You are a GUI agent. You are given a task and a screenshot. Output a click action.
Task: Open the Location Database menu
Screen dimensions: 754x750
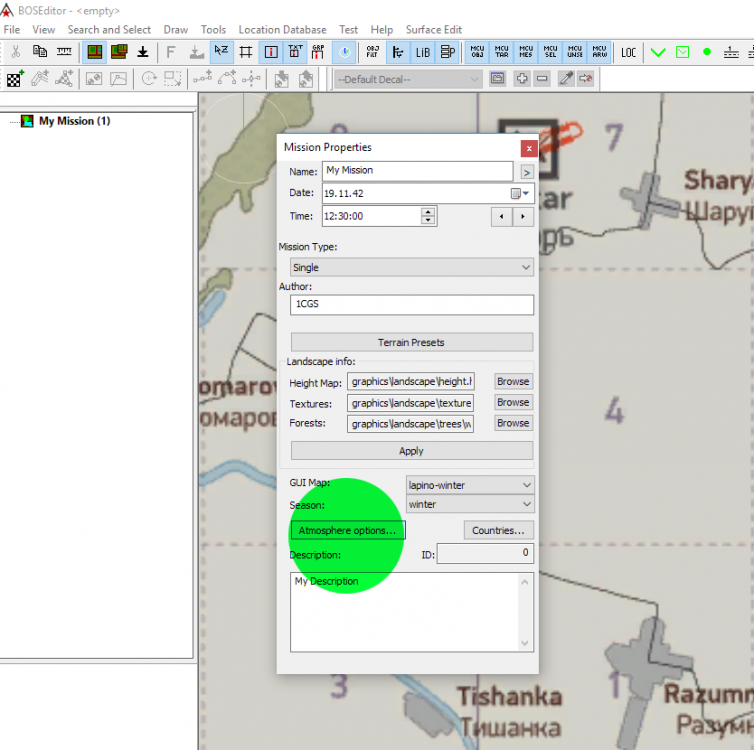[x=283, y=30]
